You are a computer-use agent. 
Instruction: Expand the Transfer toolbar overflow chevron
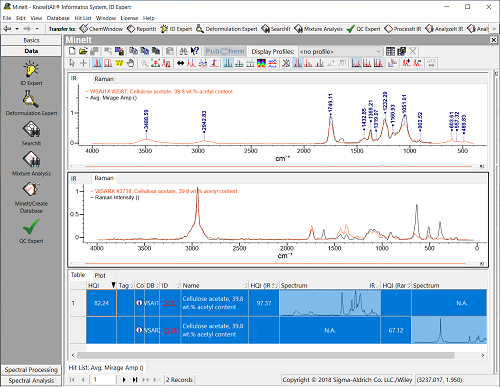495,29
